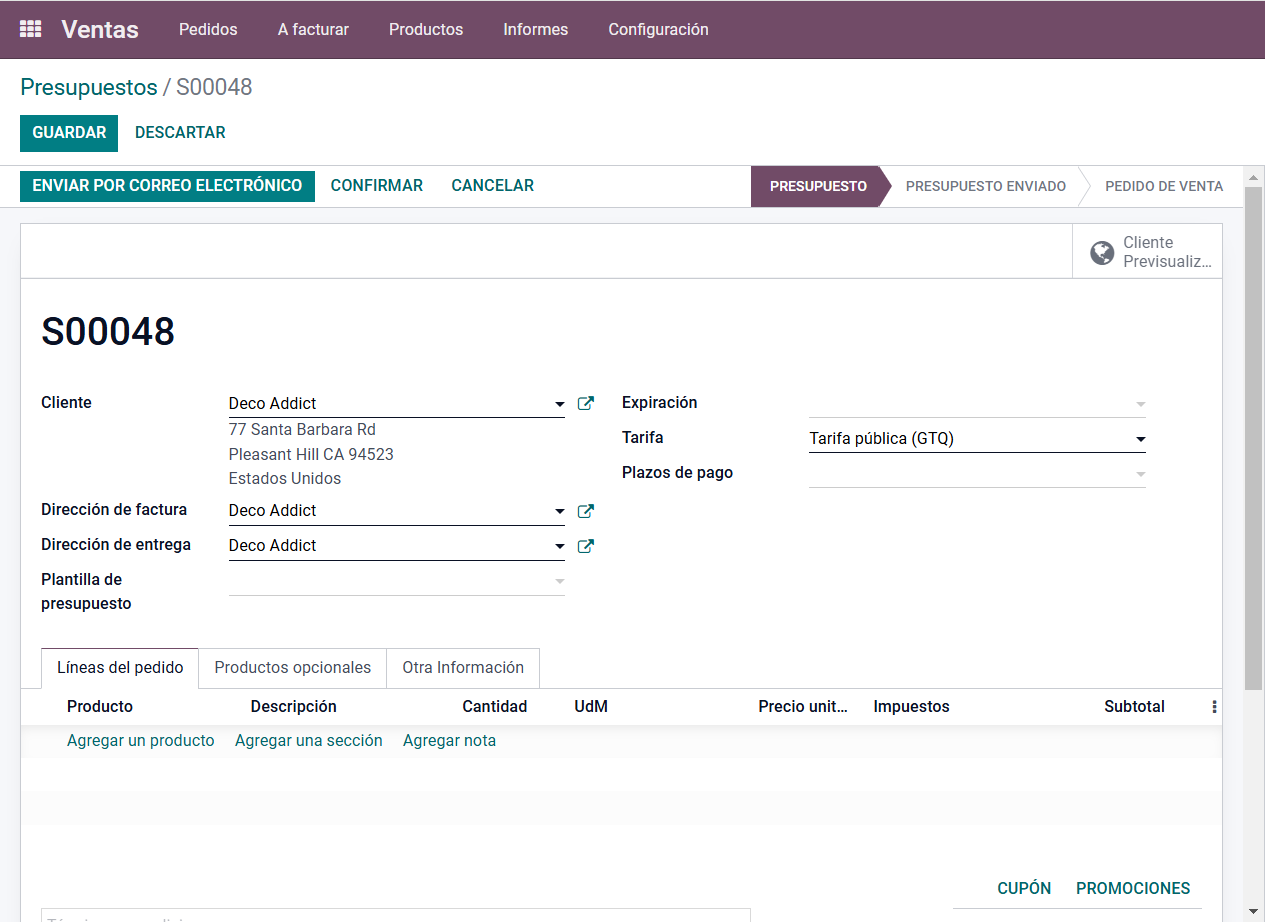Expand the Tarifa pricelist dropdown
1265x922 pixels.
1139,439
